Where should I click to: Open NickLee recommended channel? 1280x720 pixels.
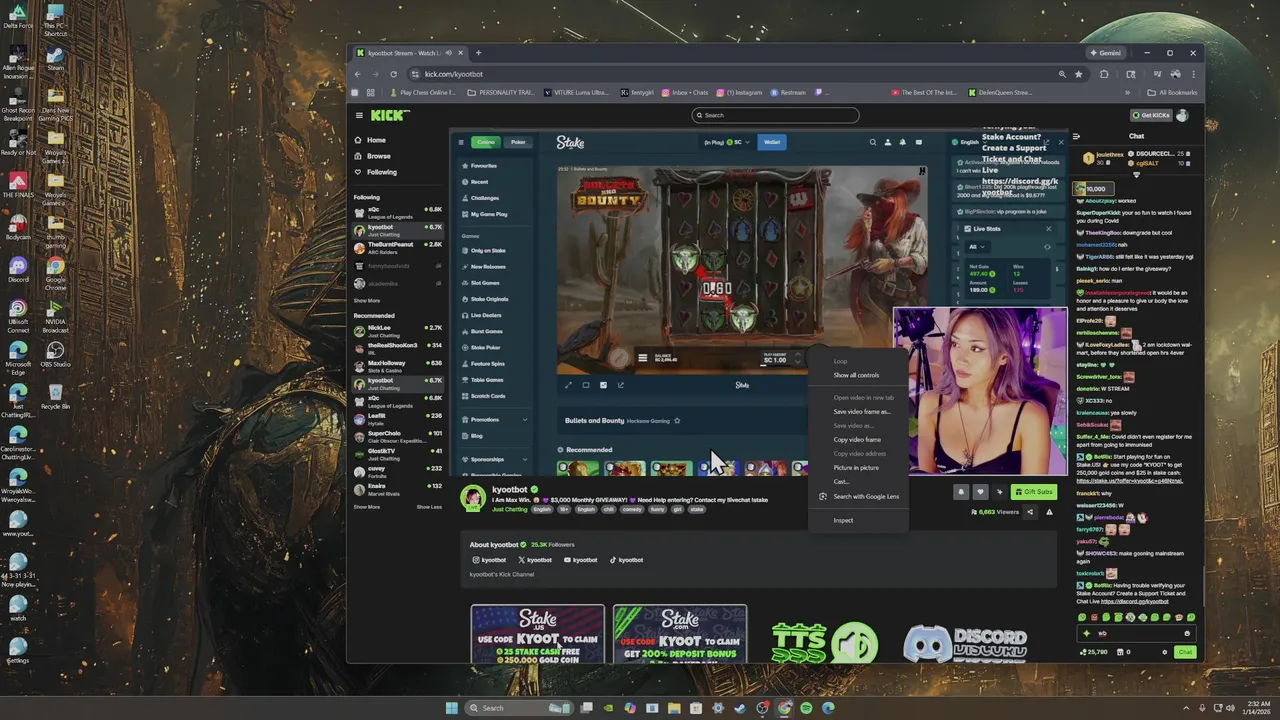tap(397, 329)
